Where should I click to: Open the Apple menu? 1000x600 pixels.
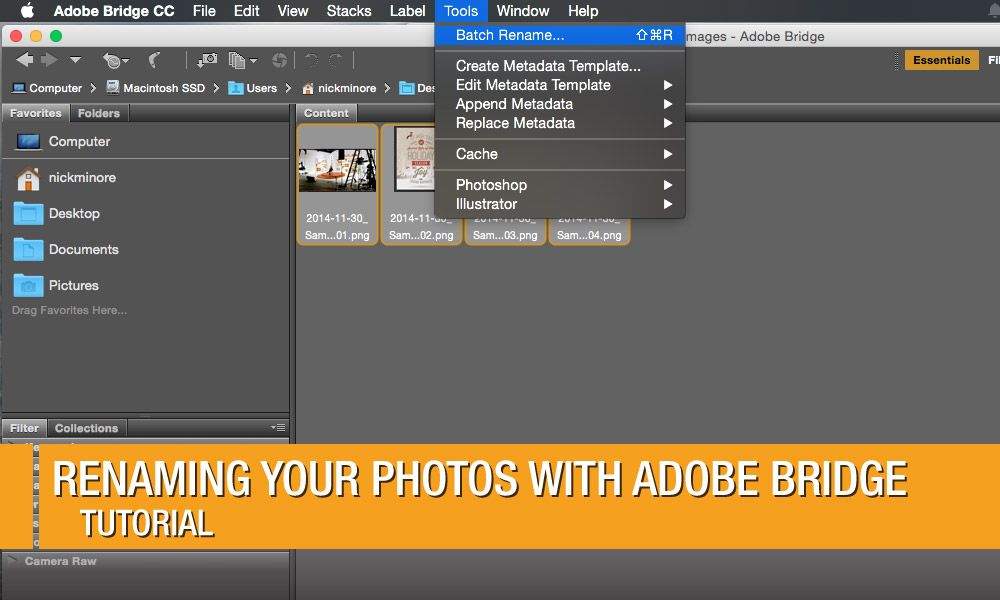[x=27, y=10]
